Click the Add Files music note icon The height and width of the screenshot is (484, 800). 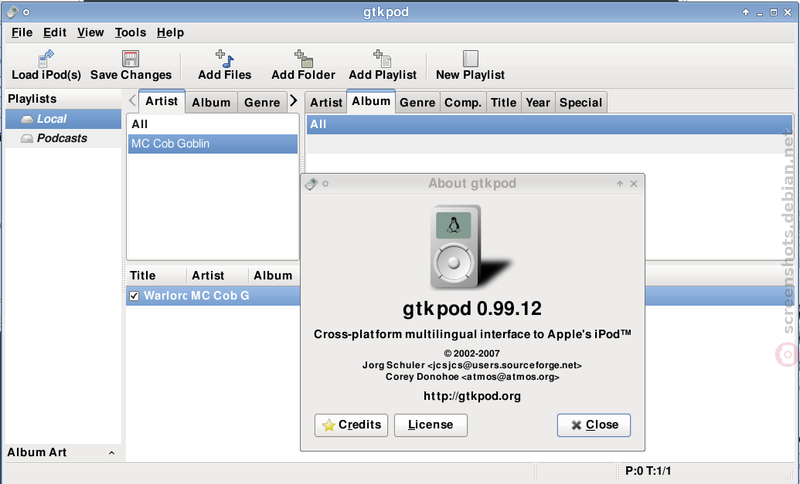(224, 58)
